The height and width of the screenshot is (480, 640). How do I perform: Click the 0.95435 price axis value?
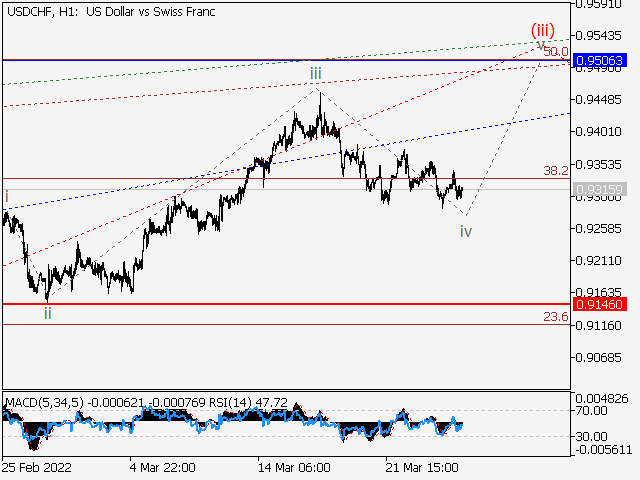coord(598,36)
